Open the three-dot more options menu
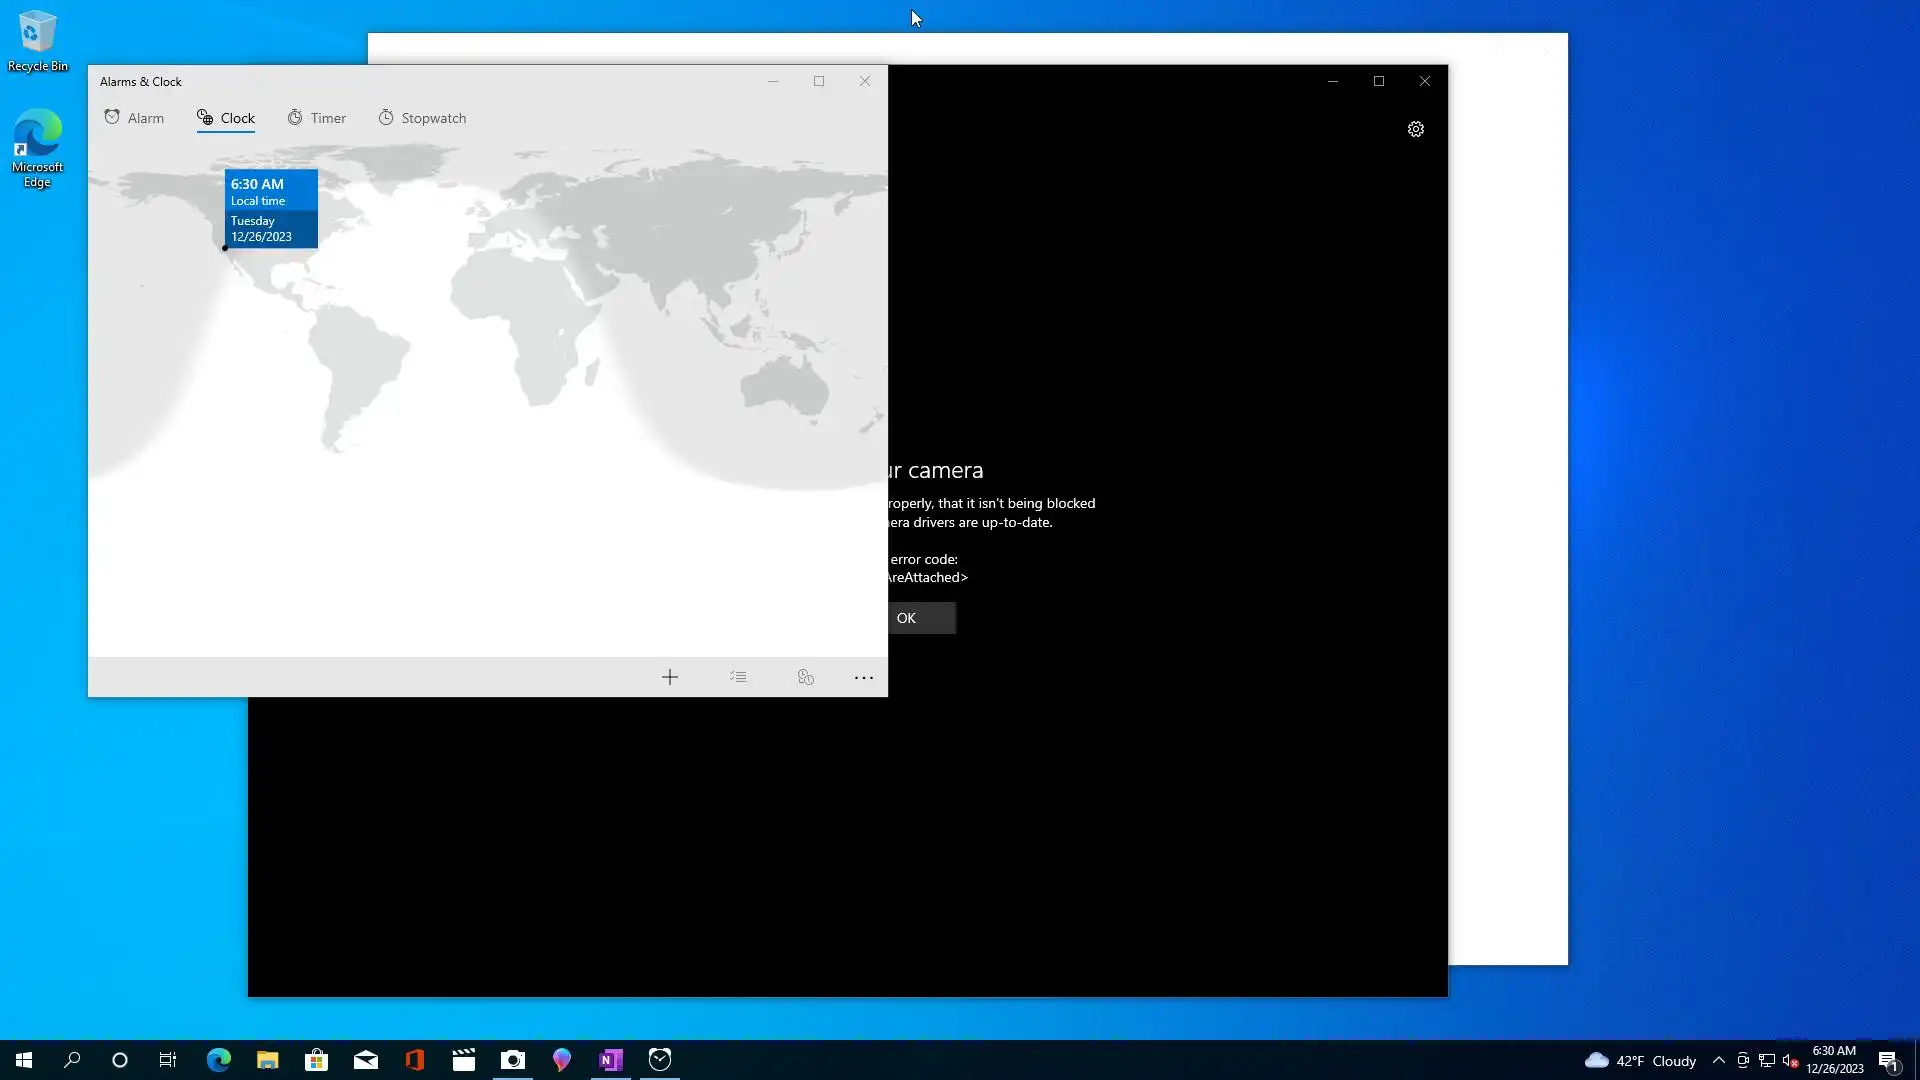The width and height of the screenshot is (1920, 1080). (864, 677)
